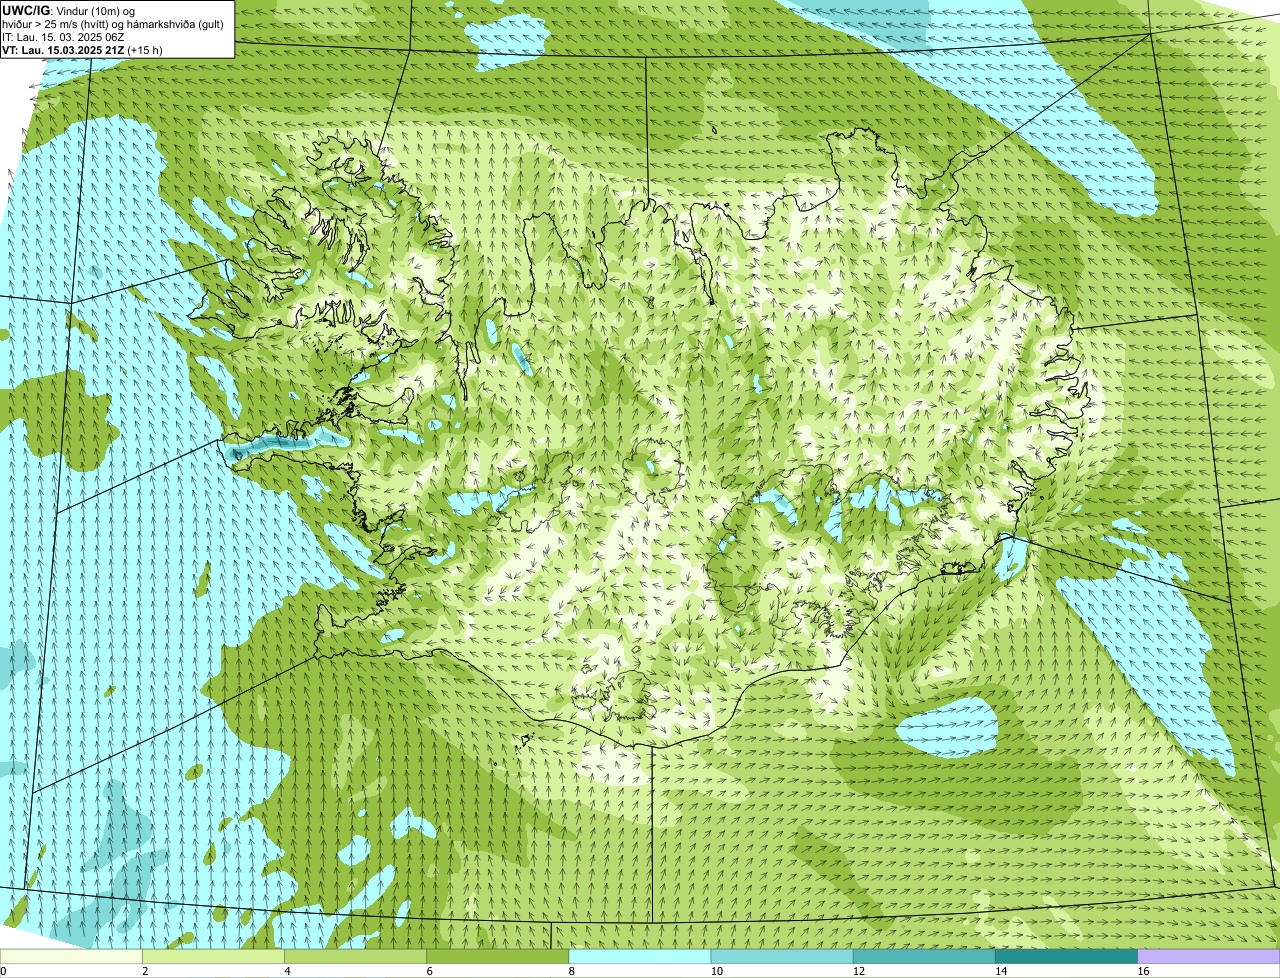Click the "12" label on the color scale
This screenshot has height=978, width=1280.
click(x=858, y=971)
